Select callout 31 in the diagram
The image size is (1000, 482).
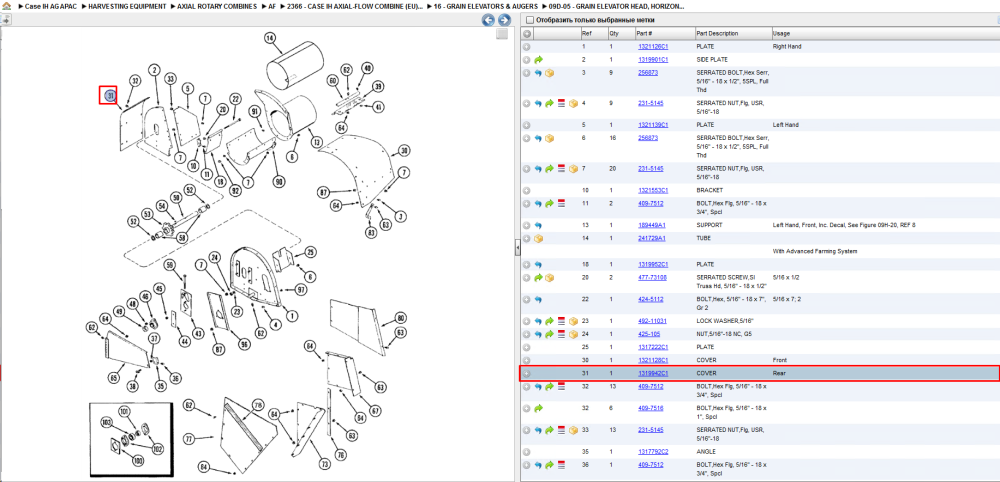coord(110,96)
